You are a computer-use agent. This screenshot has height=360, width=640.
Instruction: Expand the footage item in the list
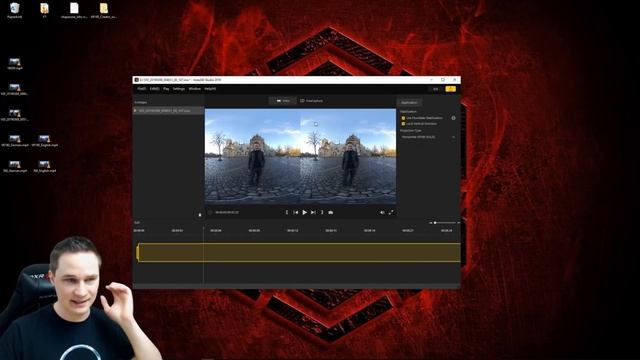coord(135,111)
